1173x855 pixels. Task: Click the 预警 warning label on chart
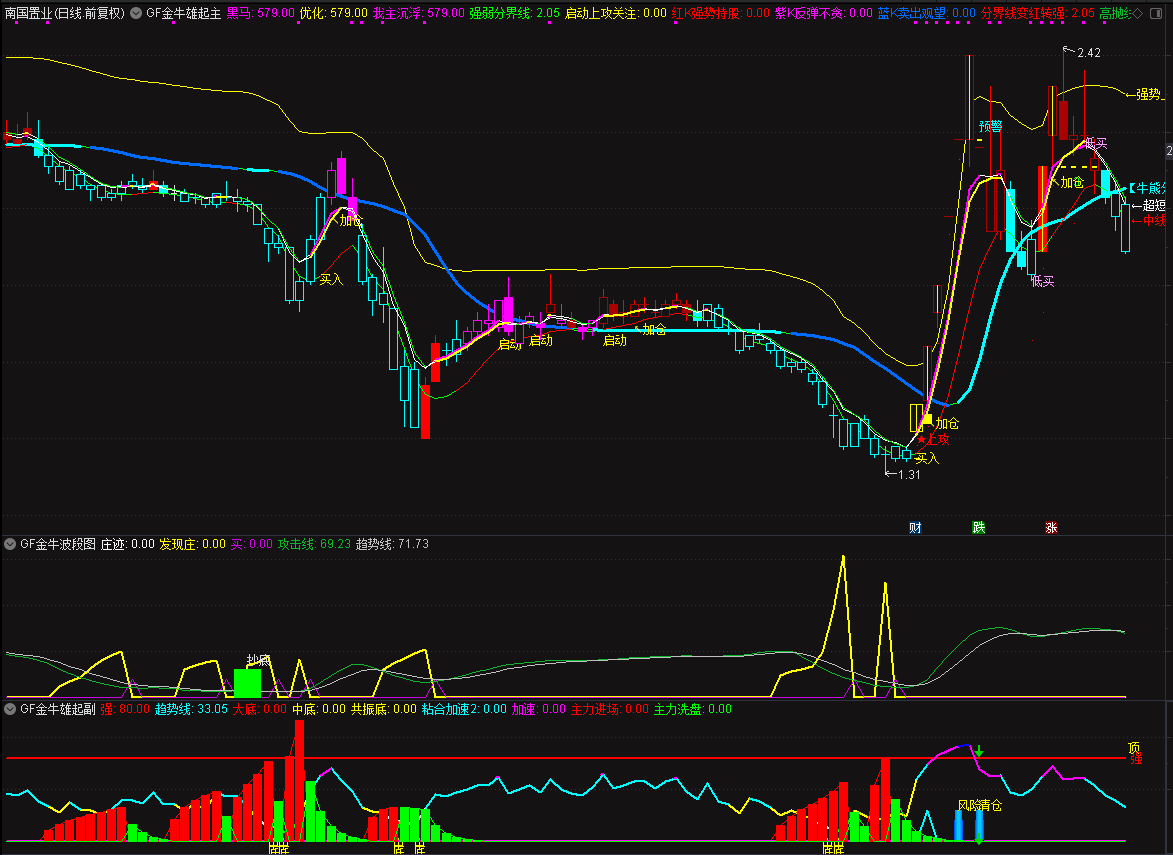(990, 126)
